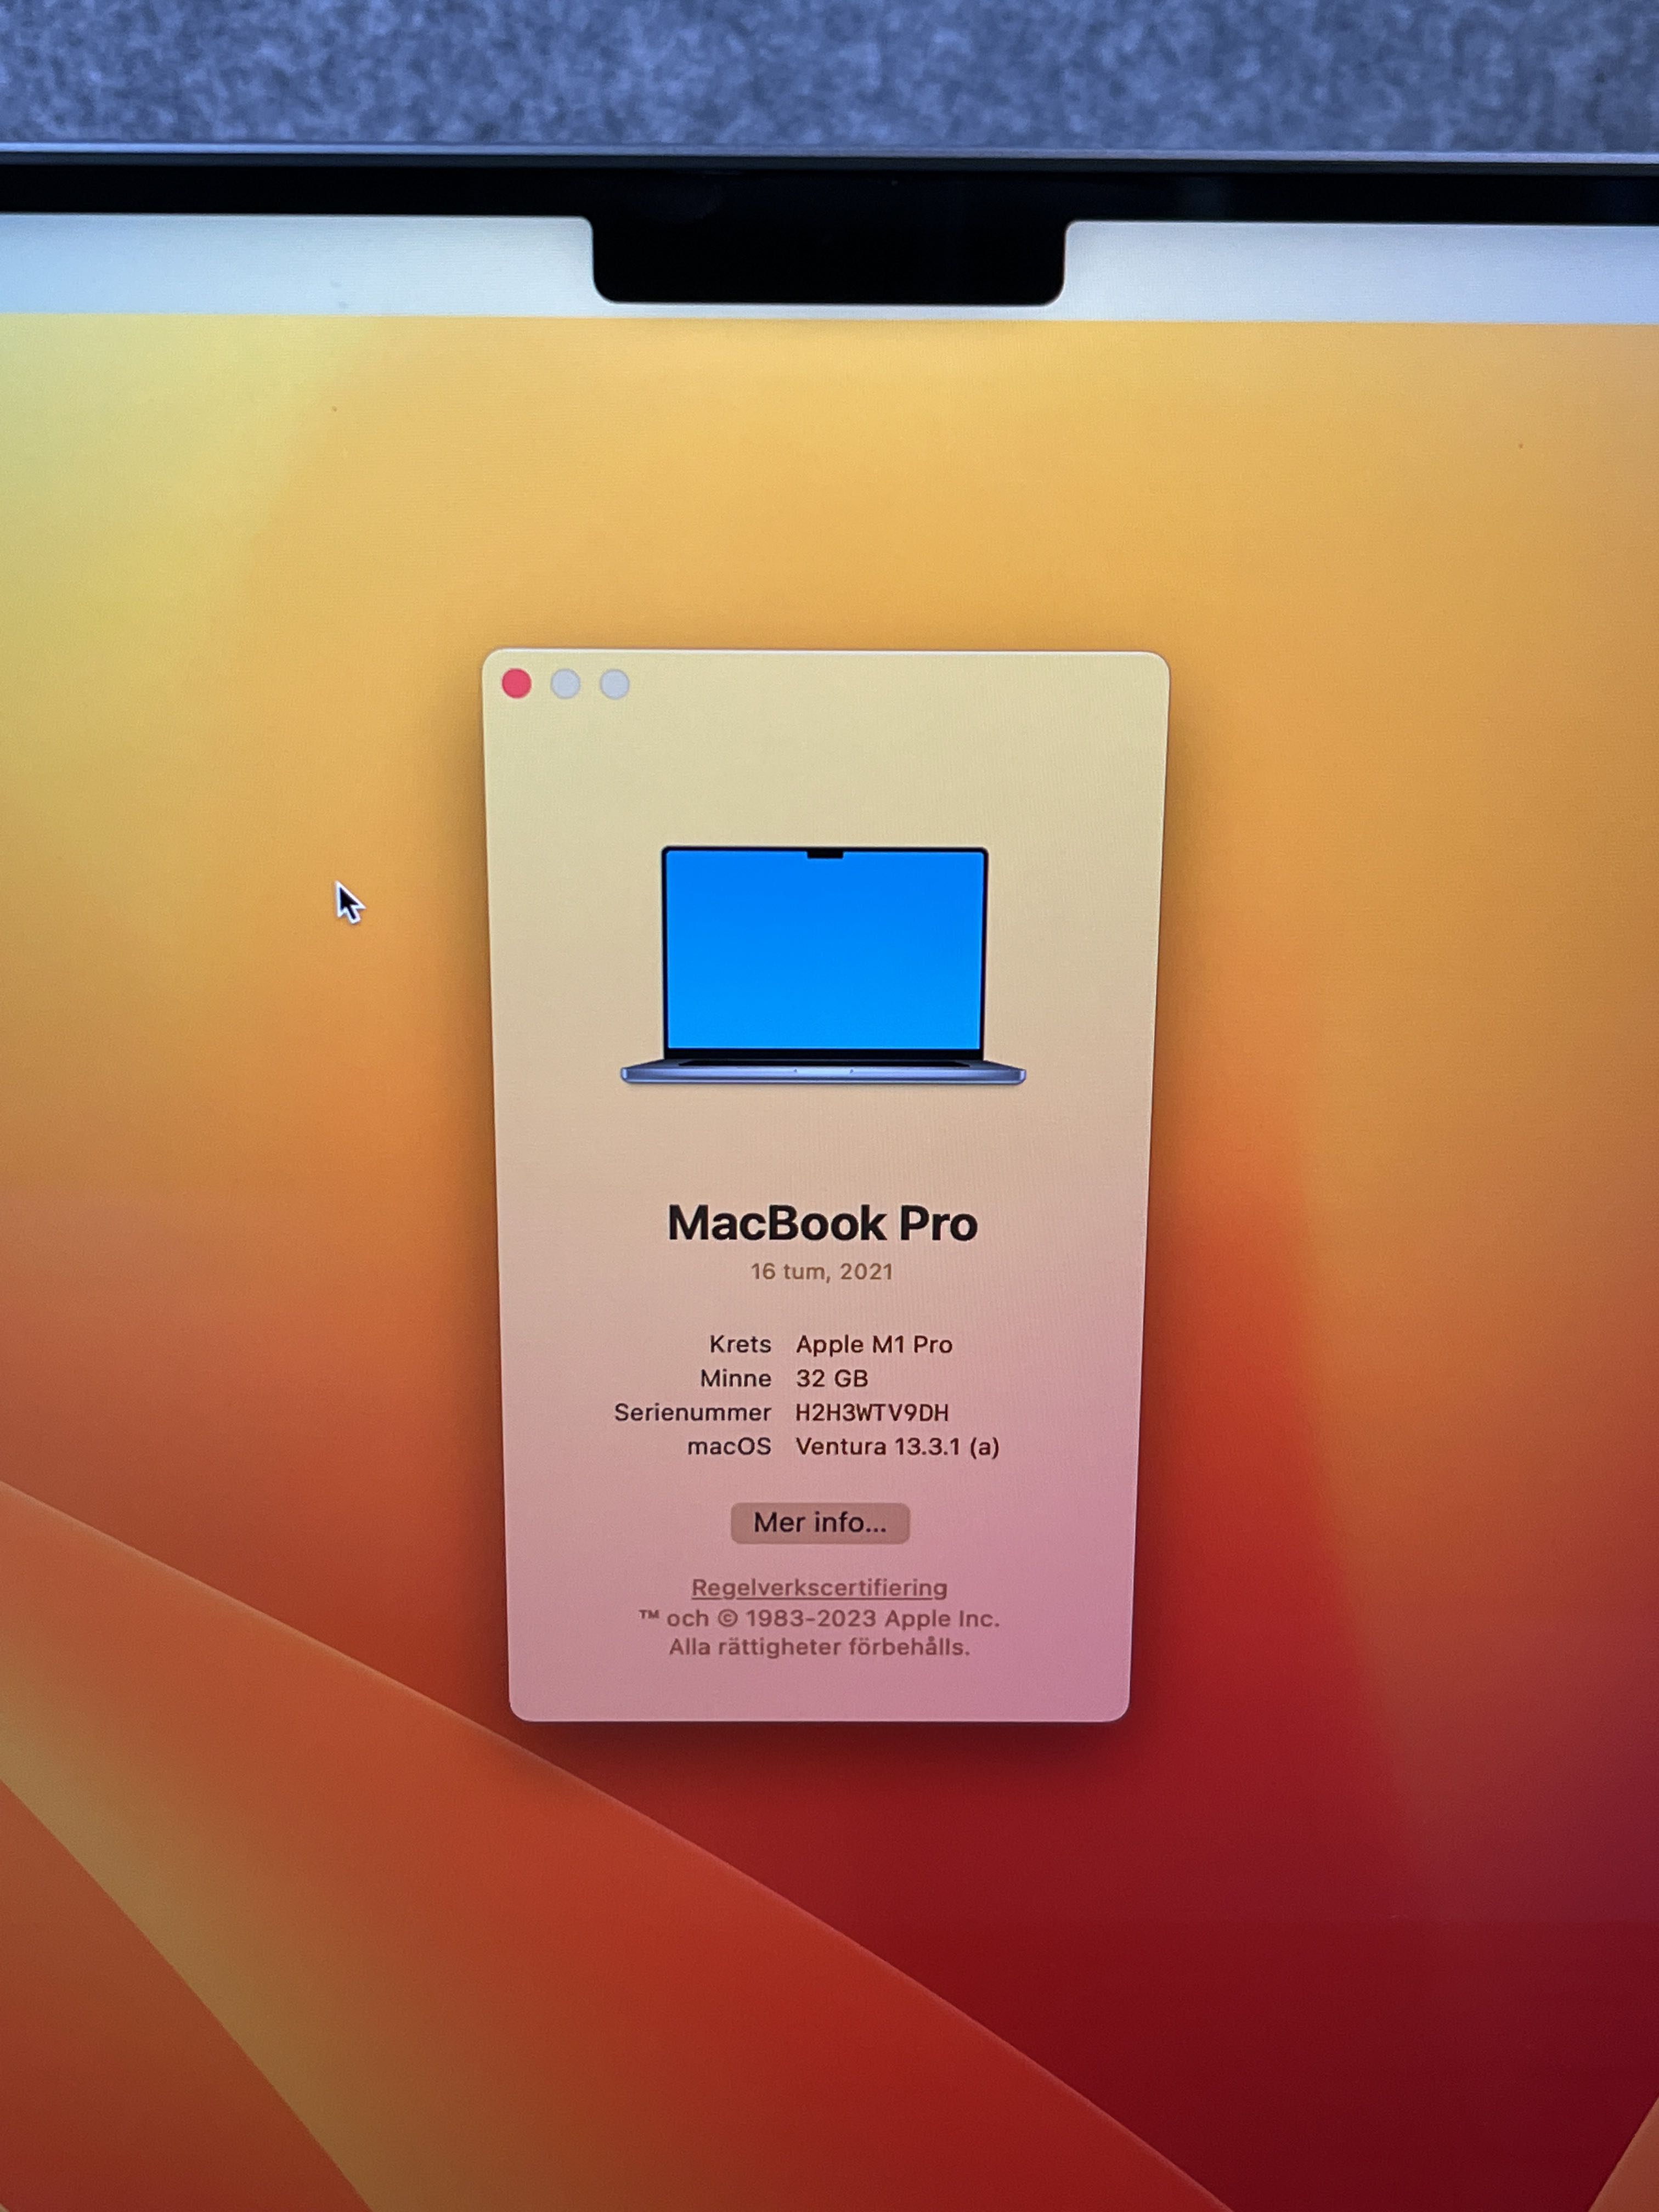Click the Minne label
The width and height of the screenshot is (1659, 2212).
click(x=735, y=1378)
